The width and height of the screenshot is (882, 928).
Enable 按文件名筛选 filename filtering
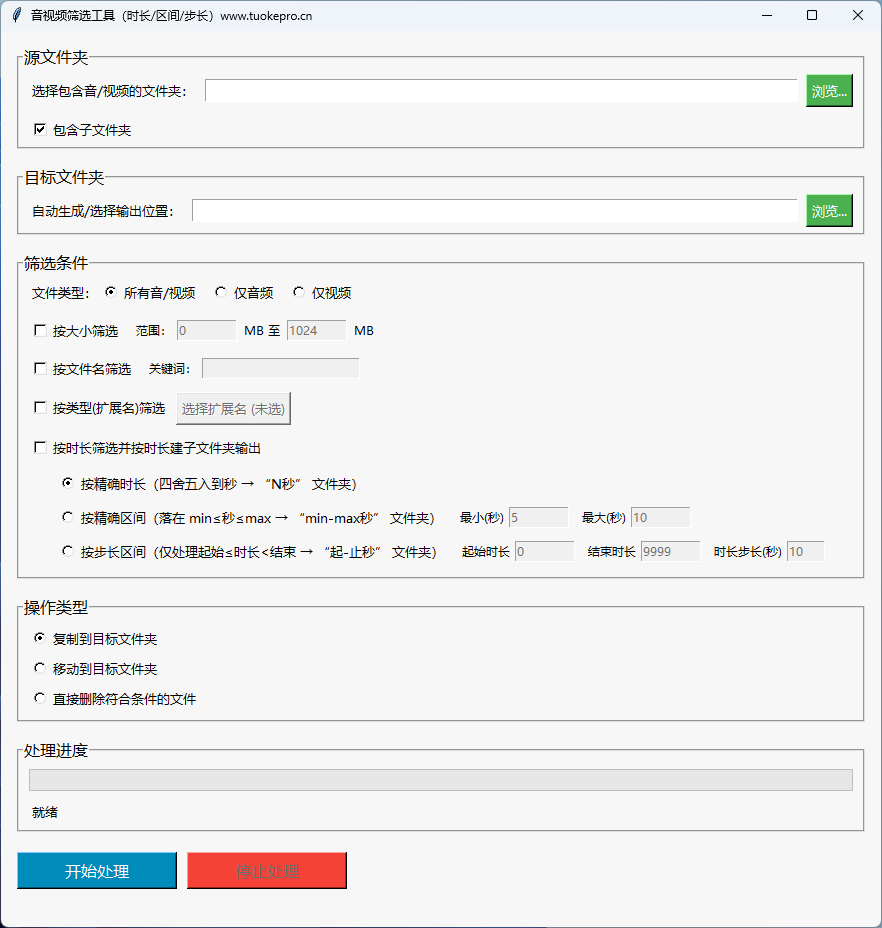40,368
